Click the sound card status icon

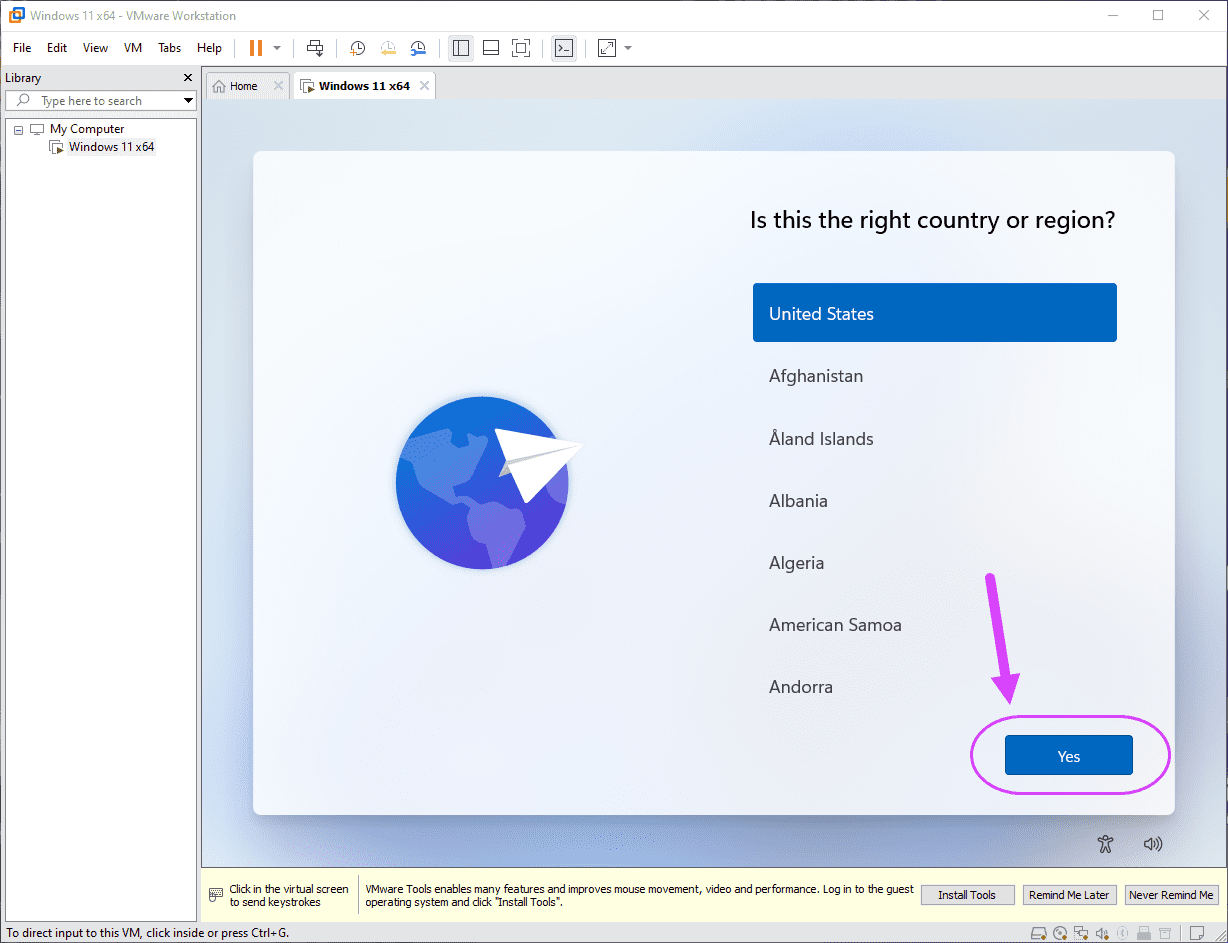click(x=1102, y=933)
